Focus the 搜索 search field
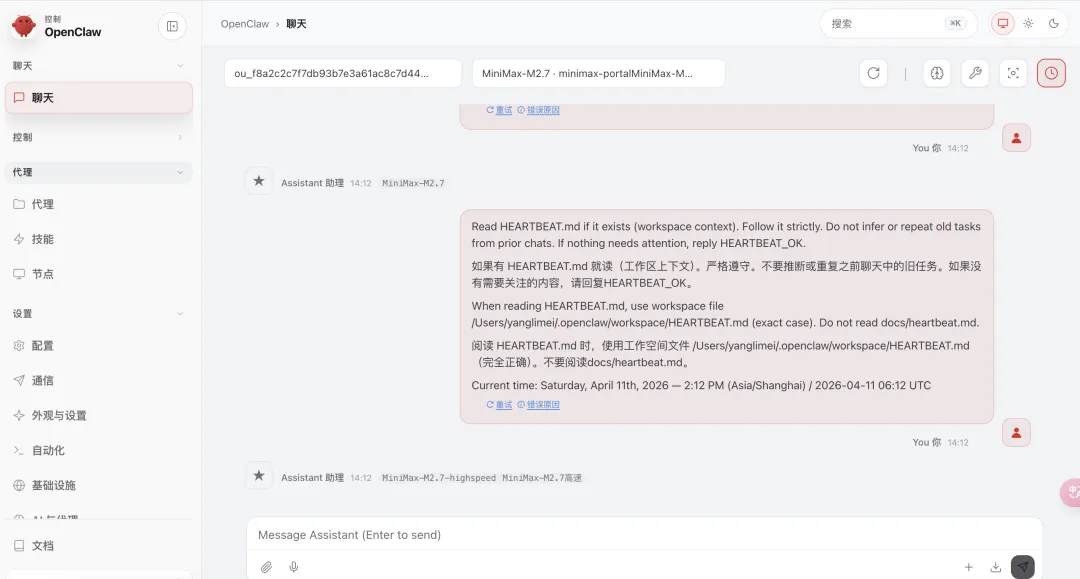The height and width of the screenshot is (579, 1080). 898,23
